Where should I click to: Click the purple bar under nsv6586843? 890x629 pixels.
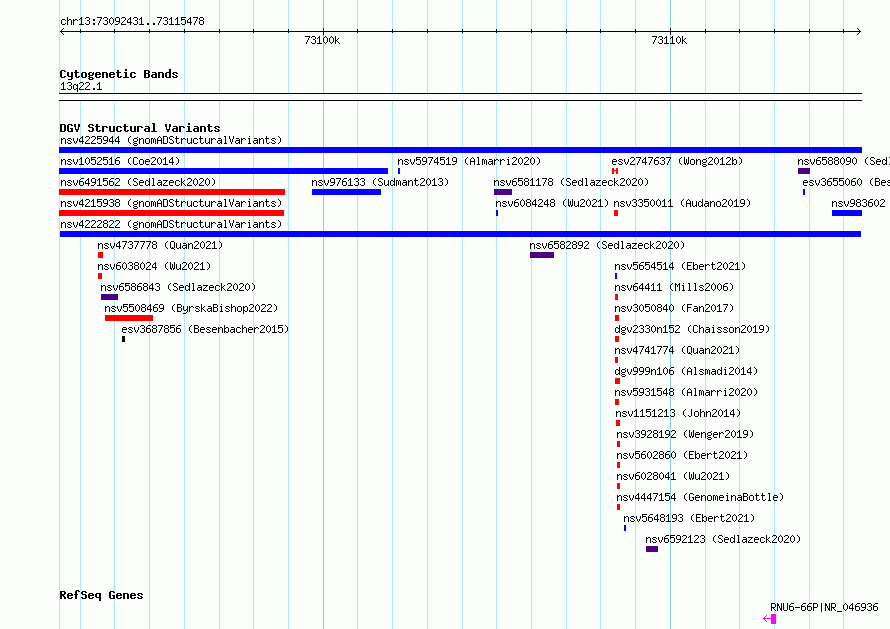(x=110, y=297)
